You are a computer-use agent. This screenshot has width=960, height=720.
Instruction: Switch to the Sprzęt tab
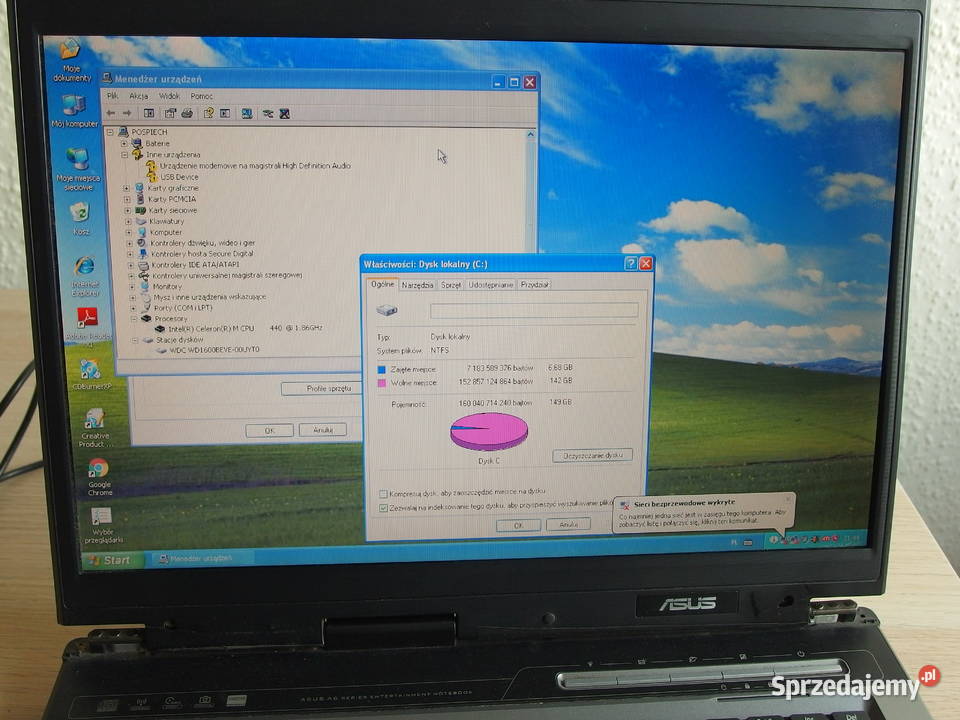tap(451, 285)
